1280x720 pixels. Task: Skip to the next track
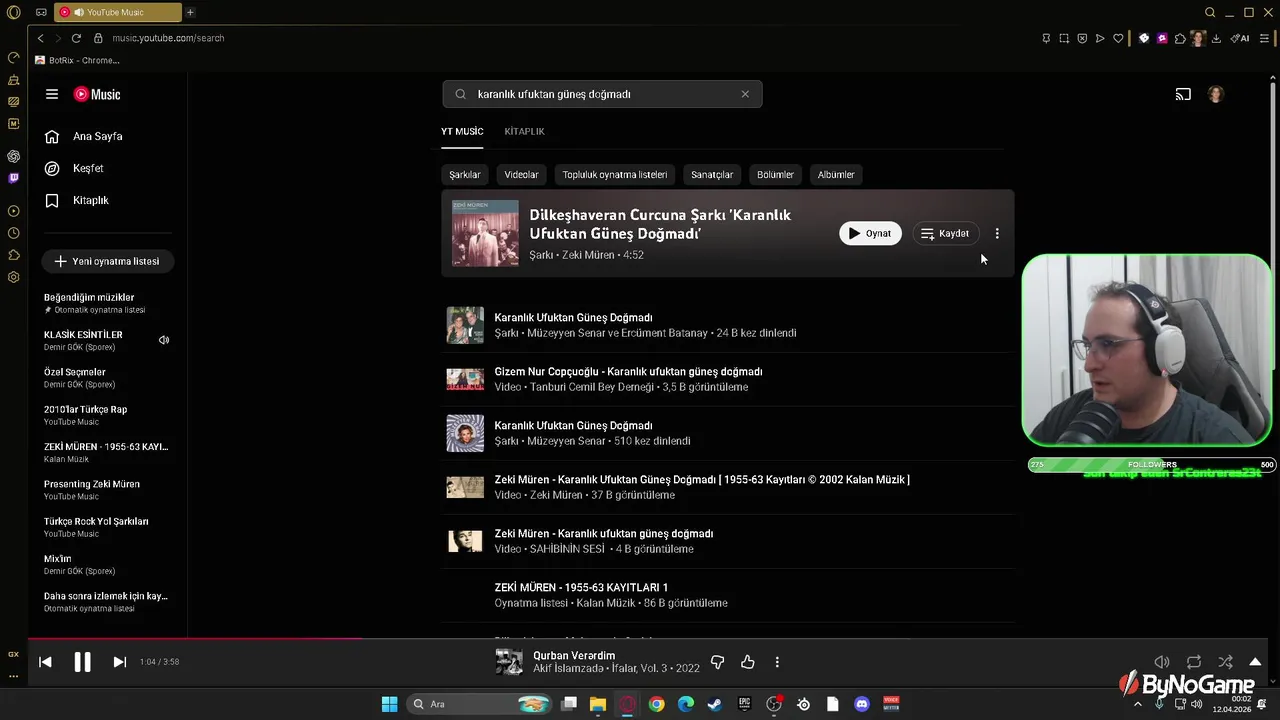click(x=120, y=661)
